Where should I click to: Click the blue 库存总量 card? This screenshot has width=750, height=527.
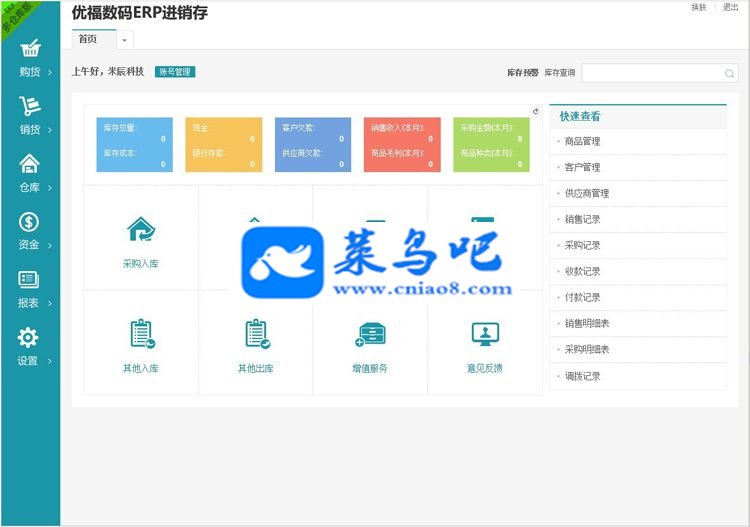[134, 144]
